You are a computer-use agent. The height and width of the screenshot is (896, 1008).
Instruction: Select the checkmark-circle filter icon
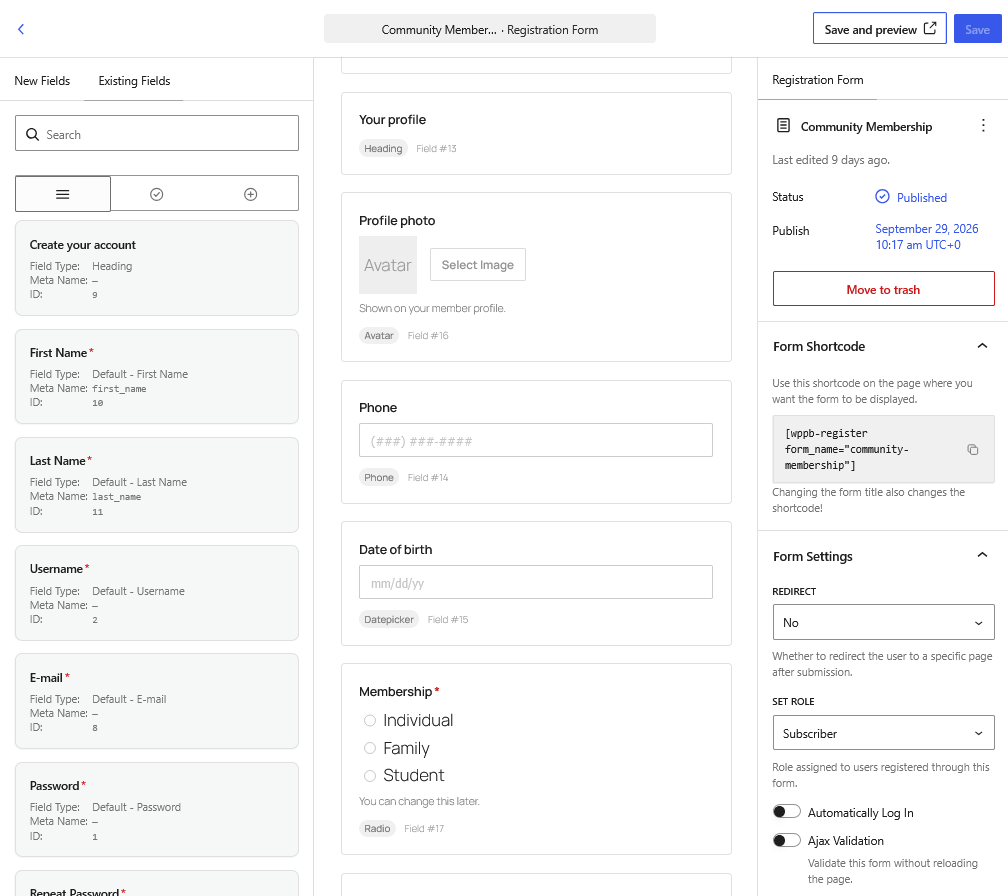tap(156, 194)
